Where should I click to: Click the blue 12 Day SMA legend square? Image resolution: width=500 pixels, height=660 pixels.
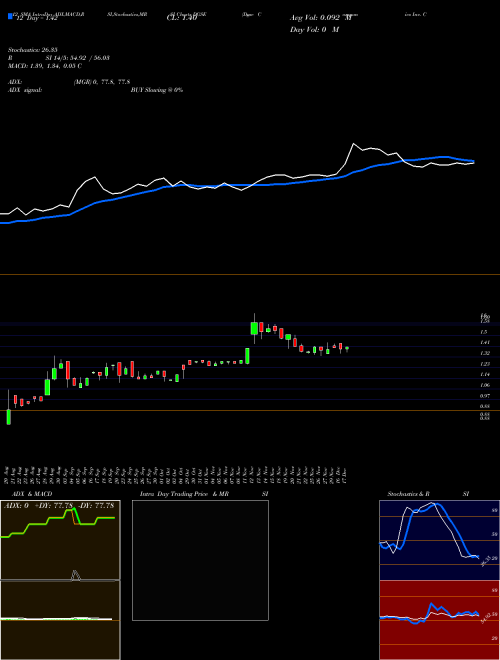(x=10, y=17)
